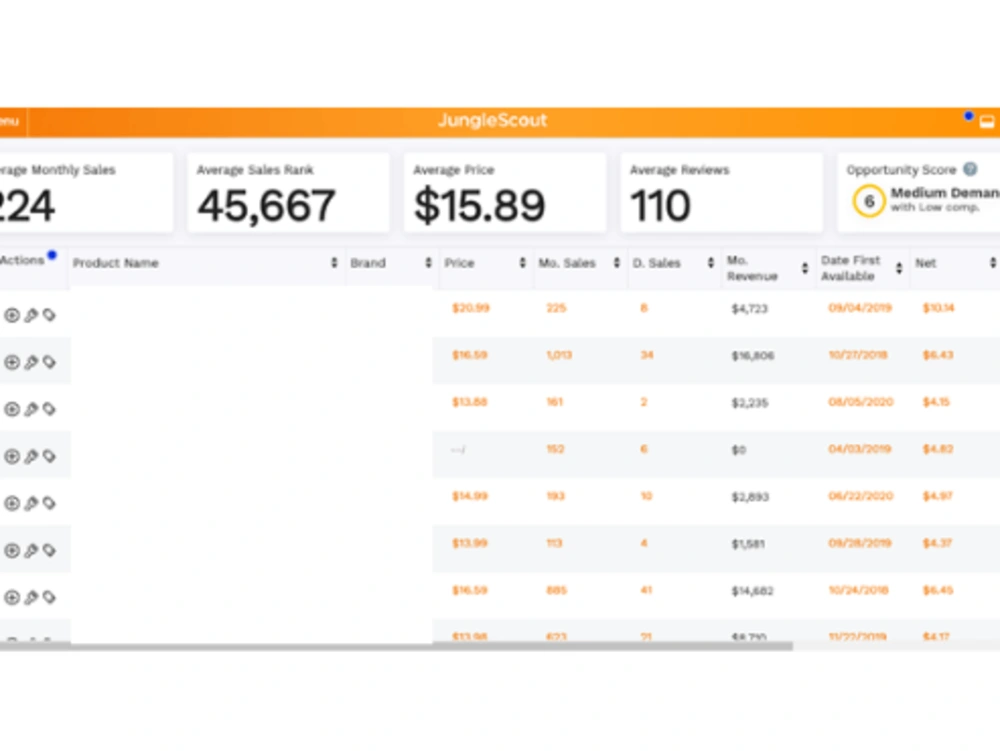
Task: Click the Actions column header
Action: point(22,260)
